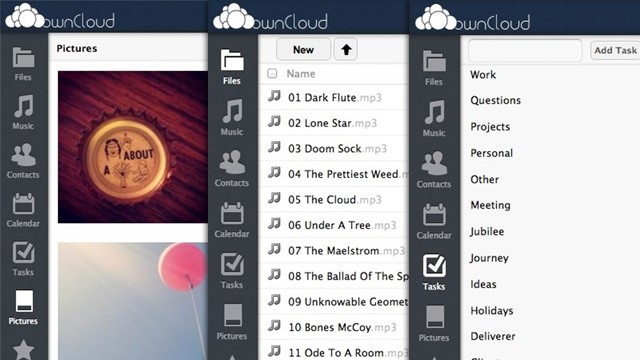Select Tasks in the Tasks window sidebar
640x360 pixels.
(434, 273)
